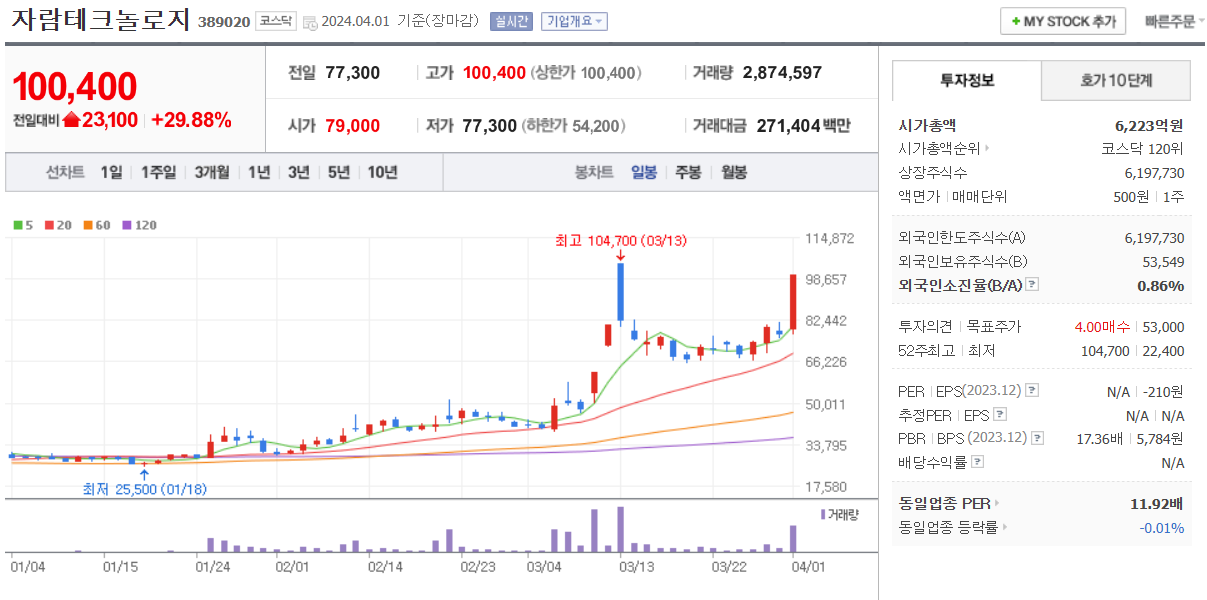Click the current price 100,400
The width and height of the screenshot is (1207, 600).
pyautogui.click(x=75, y=87)
